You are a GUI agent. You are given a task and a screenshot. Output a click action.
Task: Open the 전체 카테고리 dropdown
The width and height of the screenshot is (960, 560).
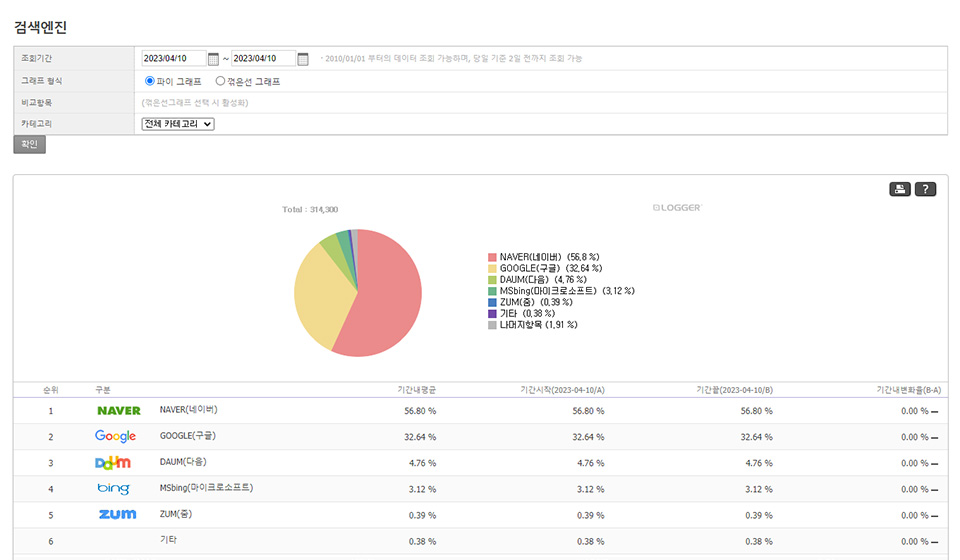tap(178, 124)
